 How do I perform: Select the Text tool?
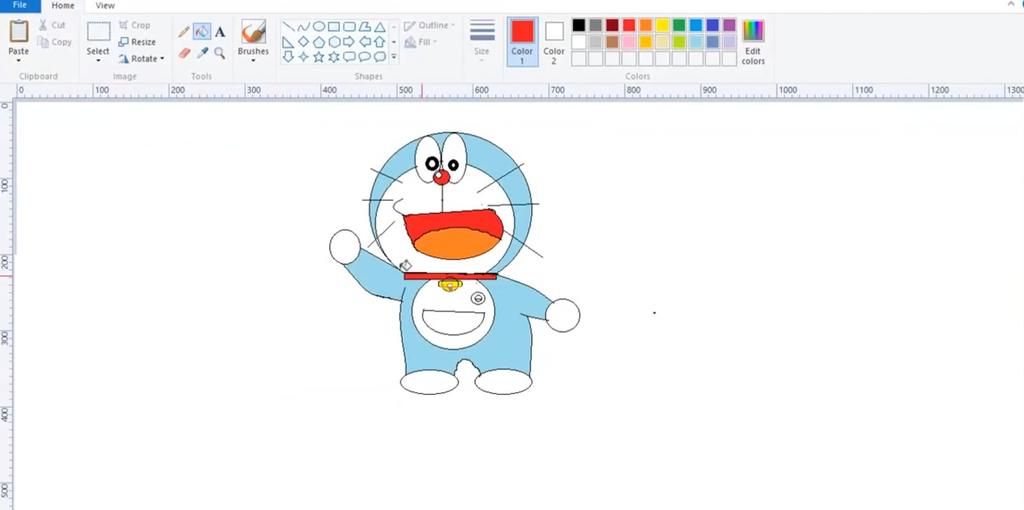[220, 31]
